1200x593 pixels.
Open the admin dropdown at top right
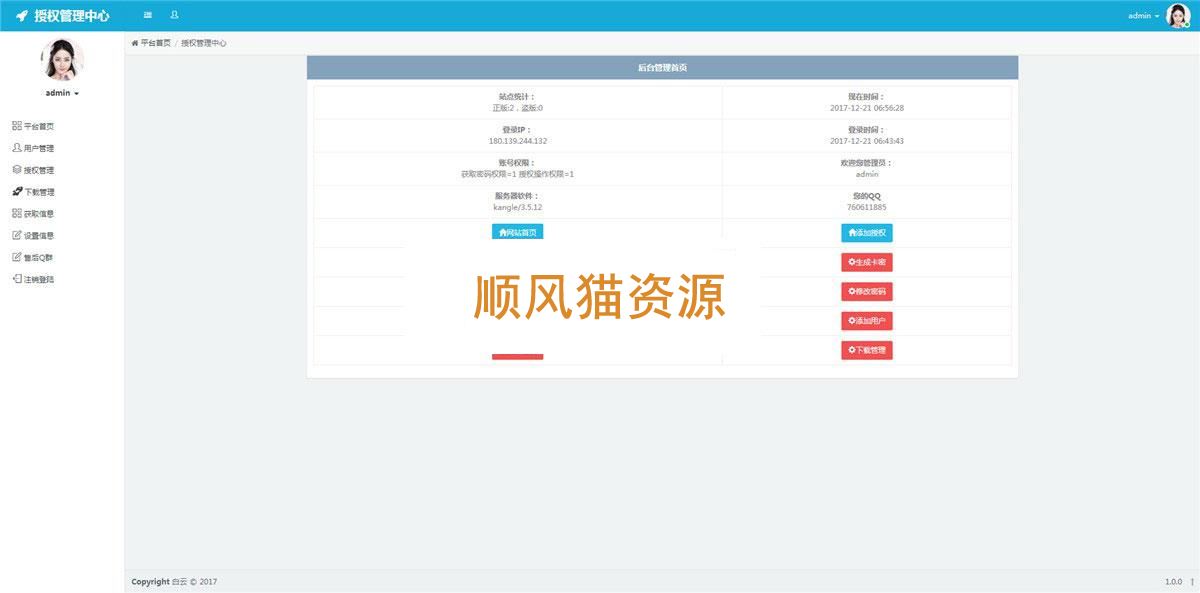(x=1144, y=16)
